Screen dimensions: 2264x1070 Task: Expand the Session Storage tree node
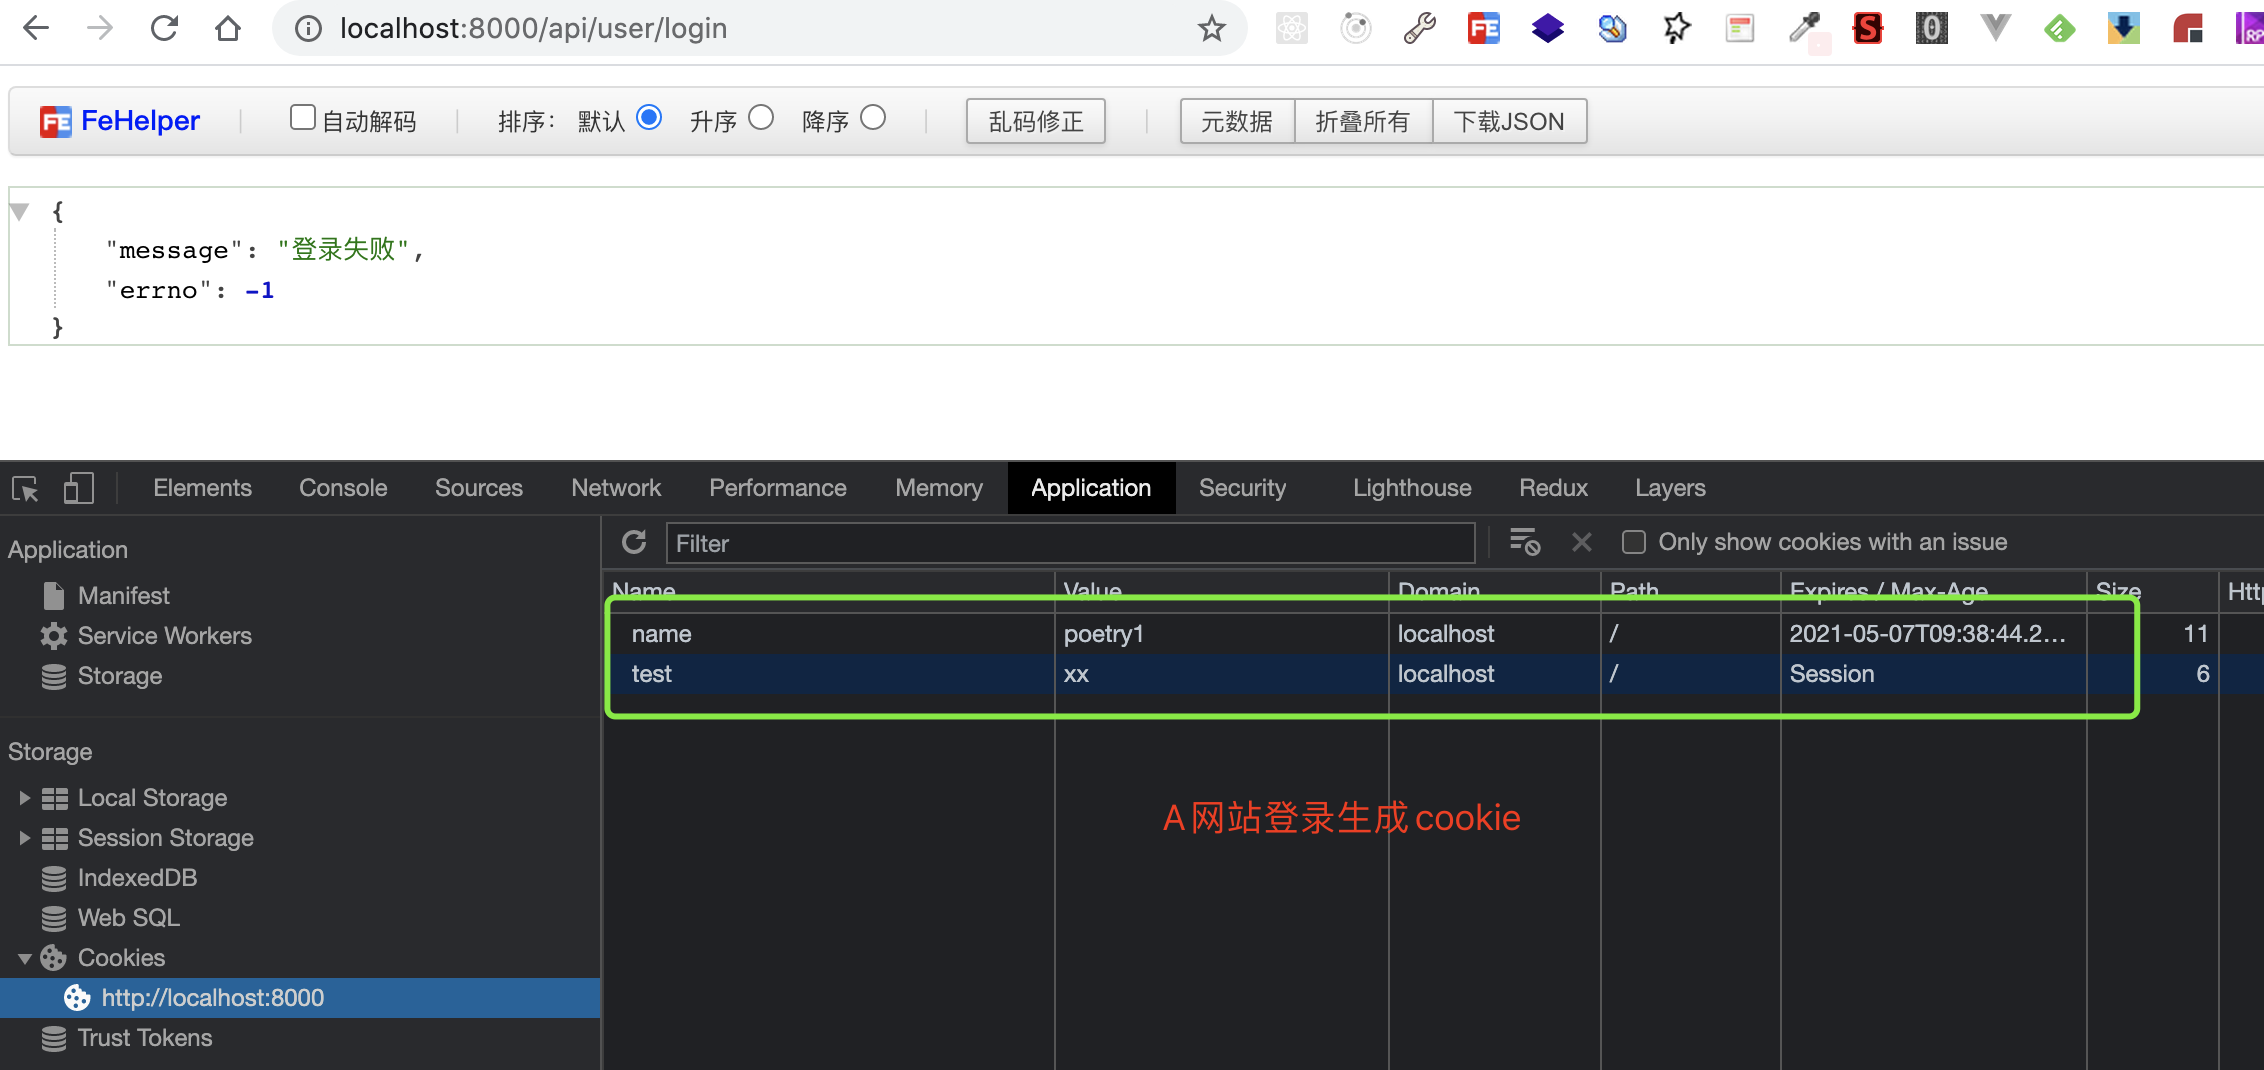(x=24, y=838)
